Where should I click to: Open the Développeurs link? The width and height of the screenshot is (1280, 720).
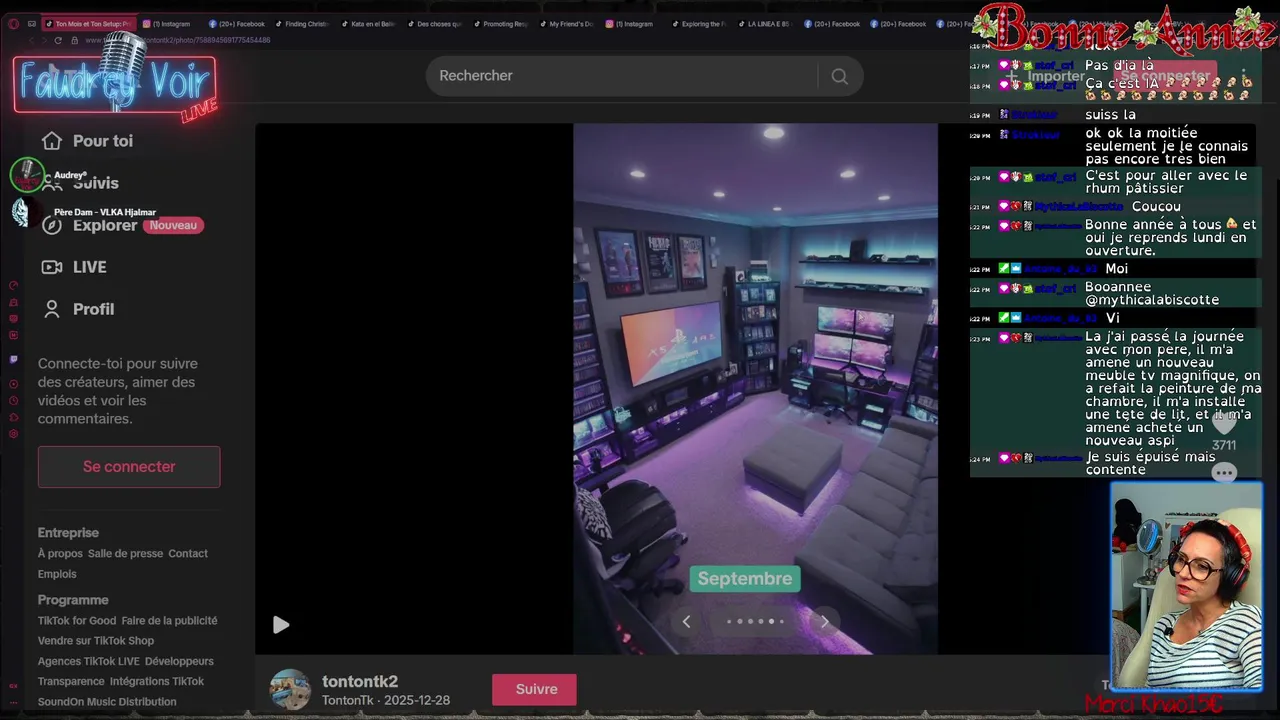[179, 661]
